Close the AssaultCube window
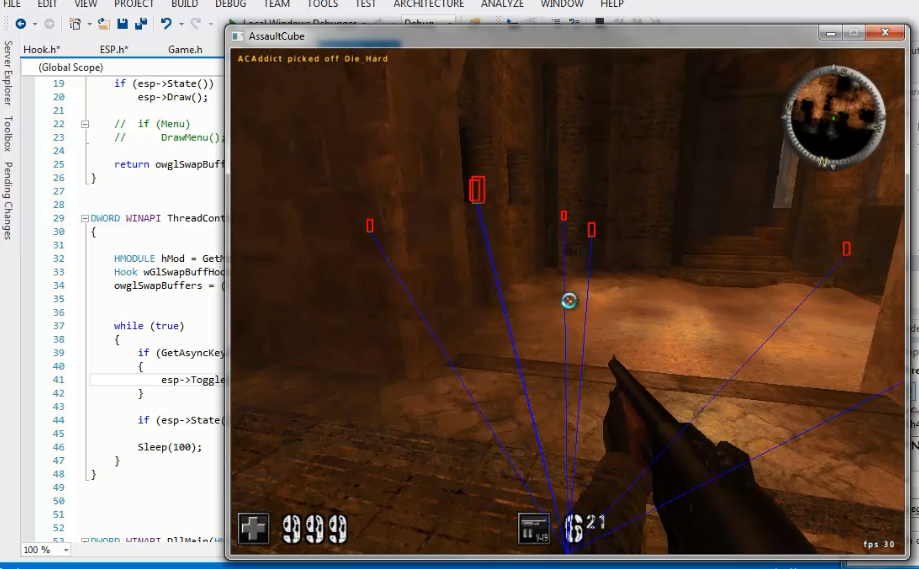 coord(886,33)
